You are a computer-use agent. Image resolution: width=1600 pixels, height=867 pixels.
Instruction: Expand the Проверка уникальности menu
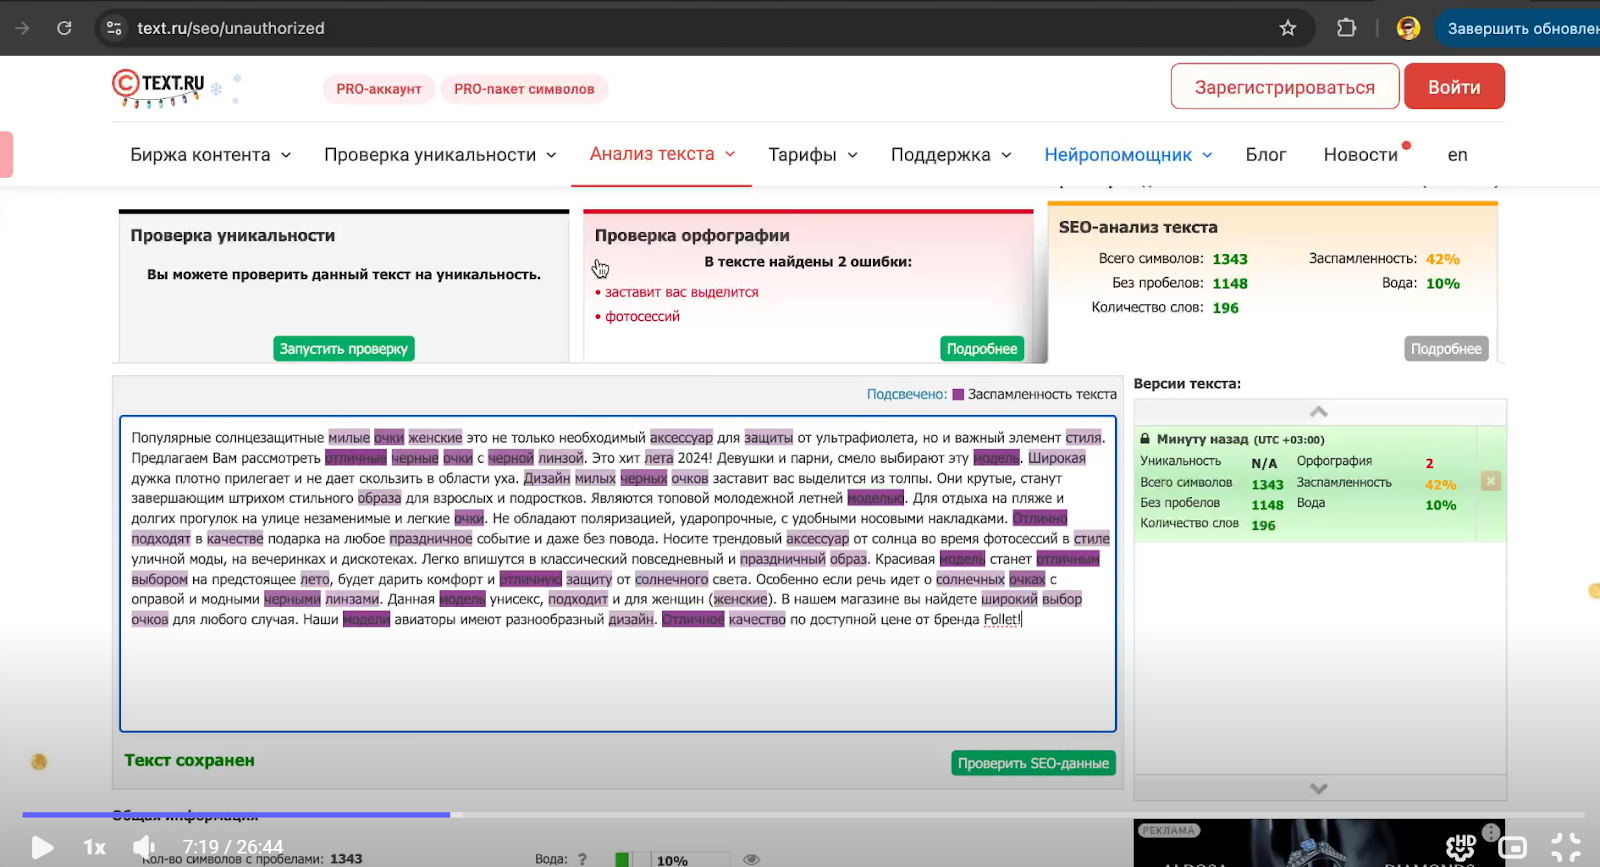[x=441, y=155]
